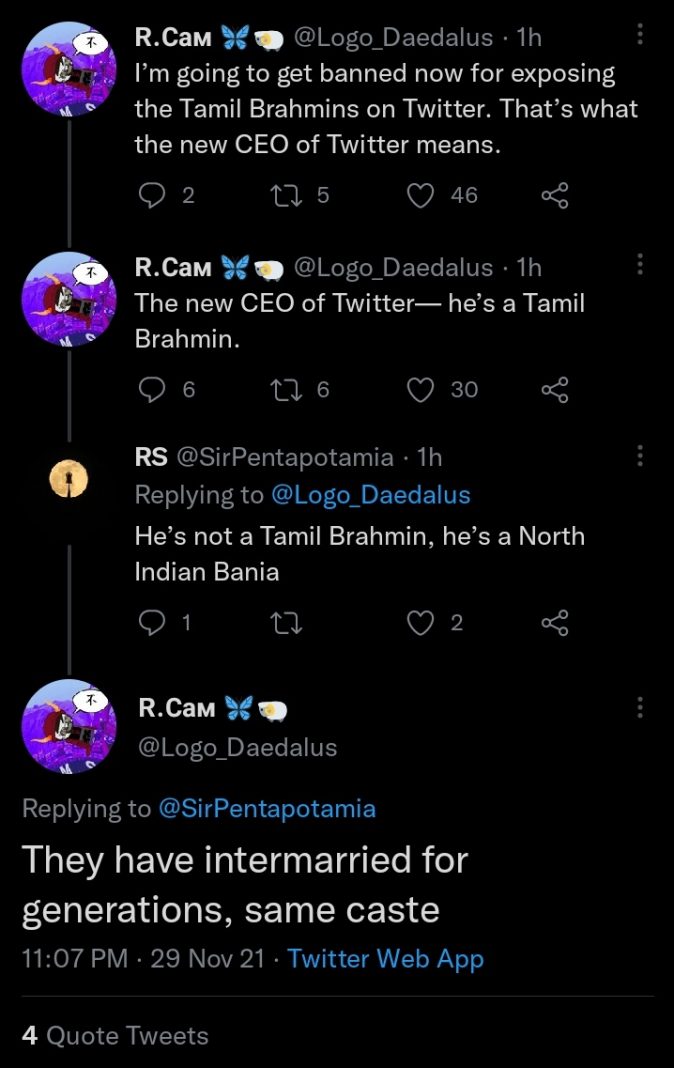Image resolution: width=674 pixels, height=1068 pixels.
Task: View the 4 Quote Tweets
Action: [115, 1035]
